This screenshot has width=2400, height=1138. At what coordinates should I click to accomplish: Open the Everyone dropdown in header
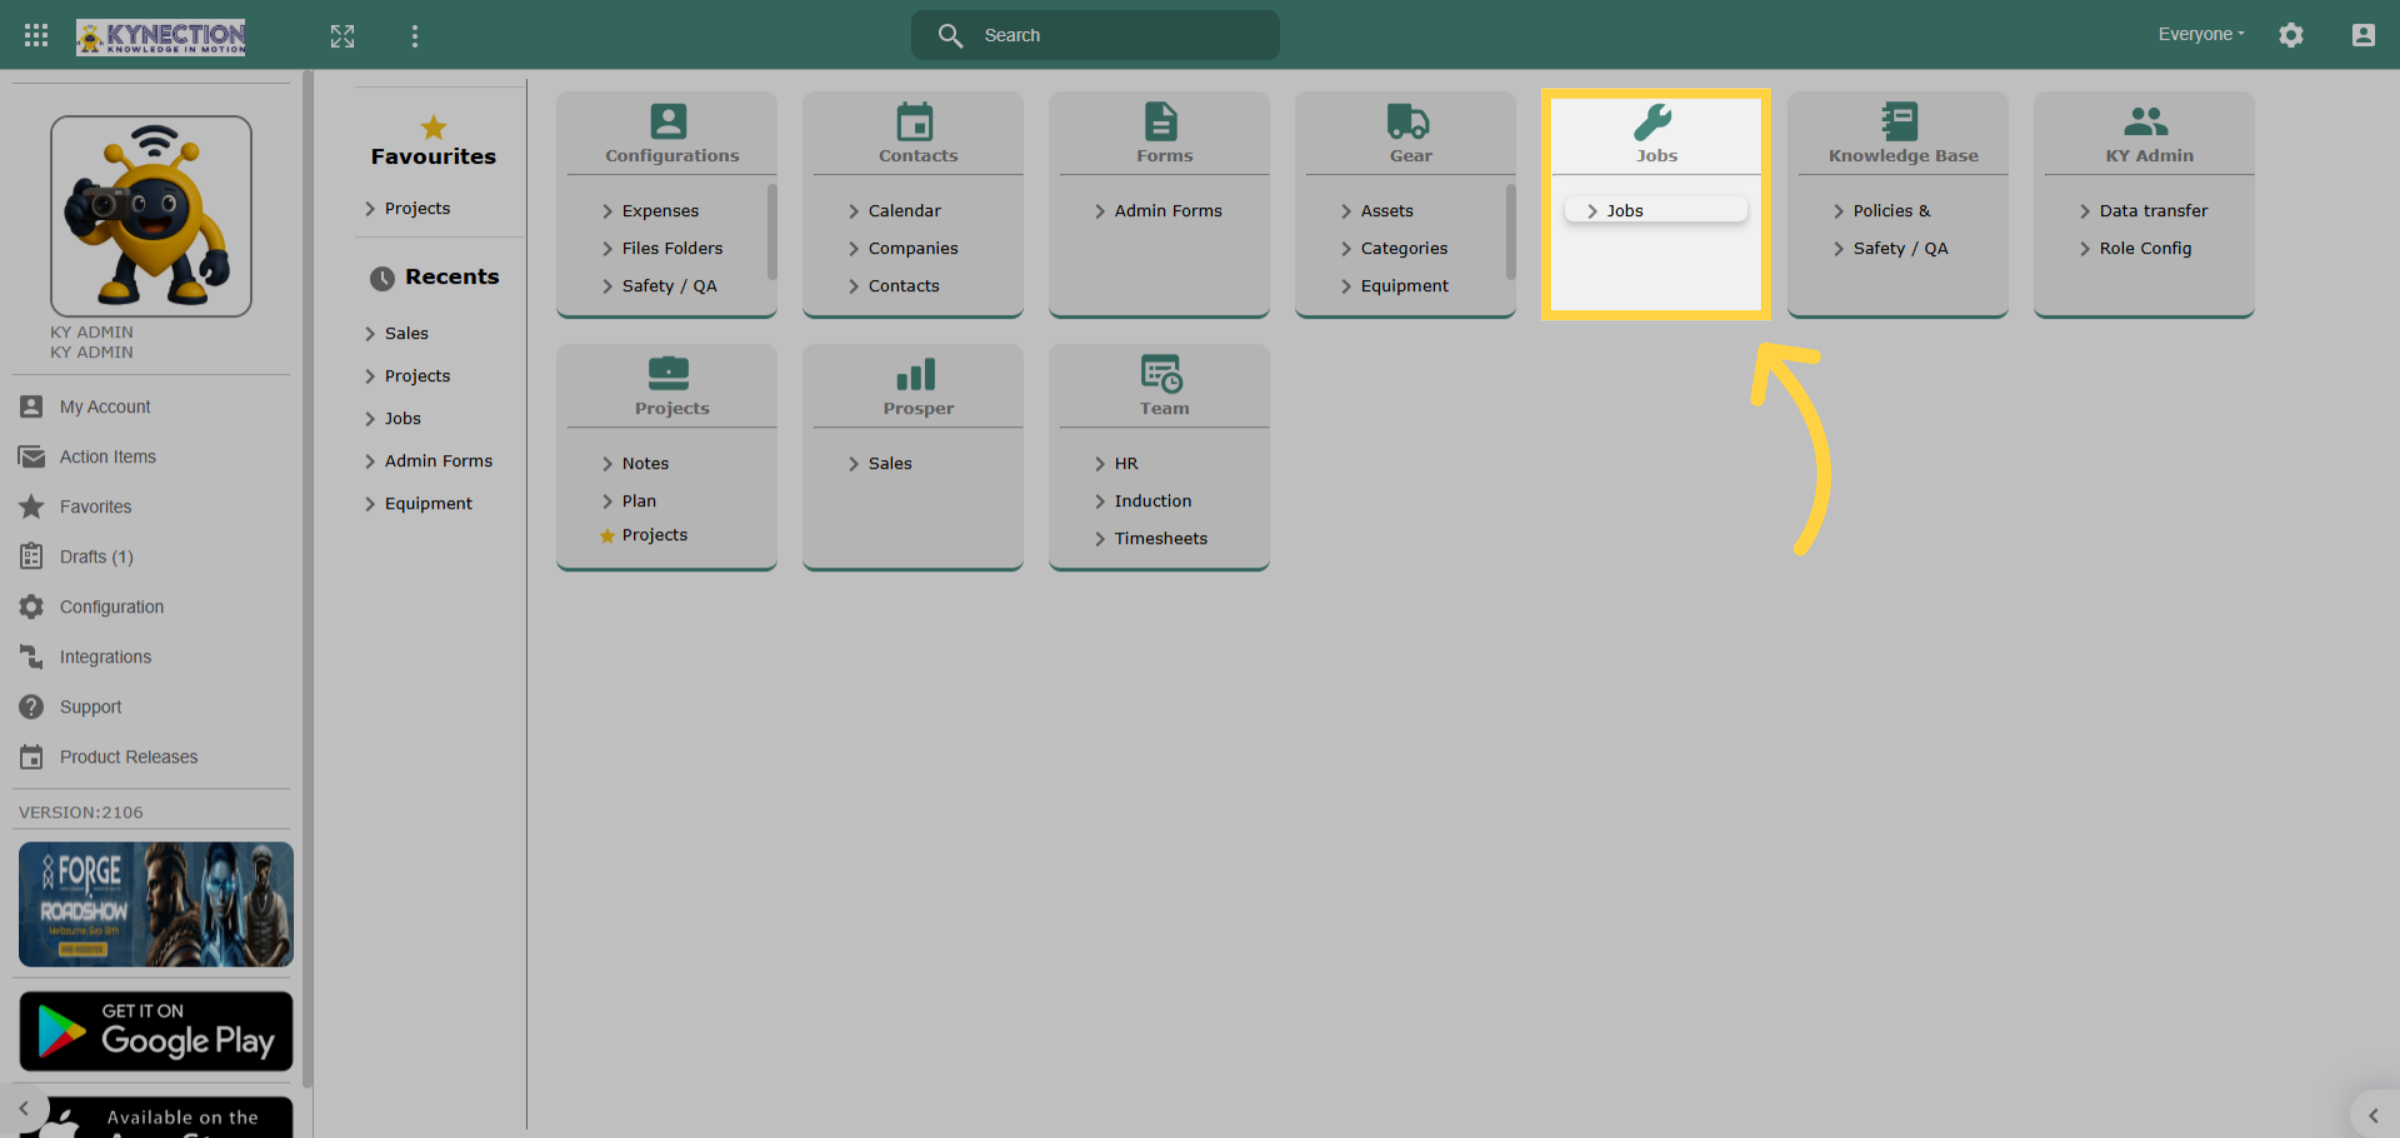[2201, 34]
